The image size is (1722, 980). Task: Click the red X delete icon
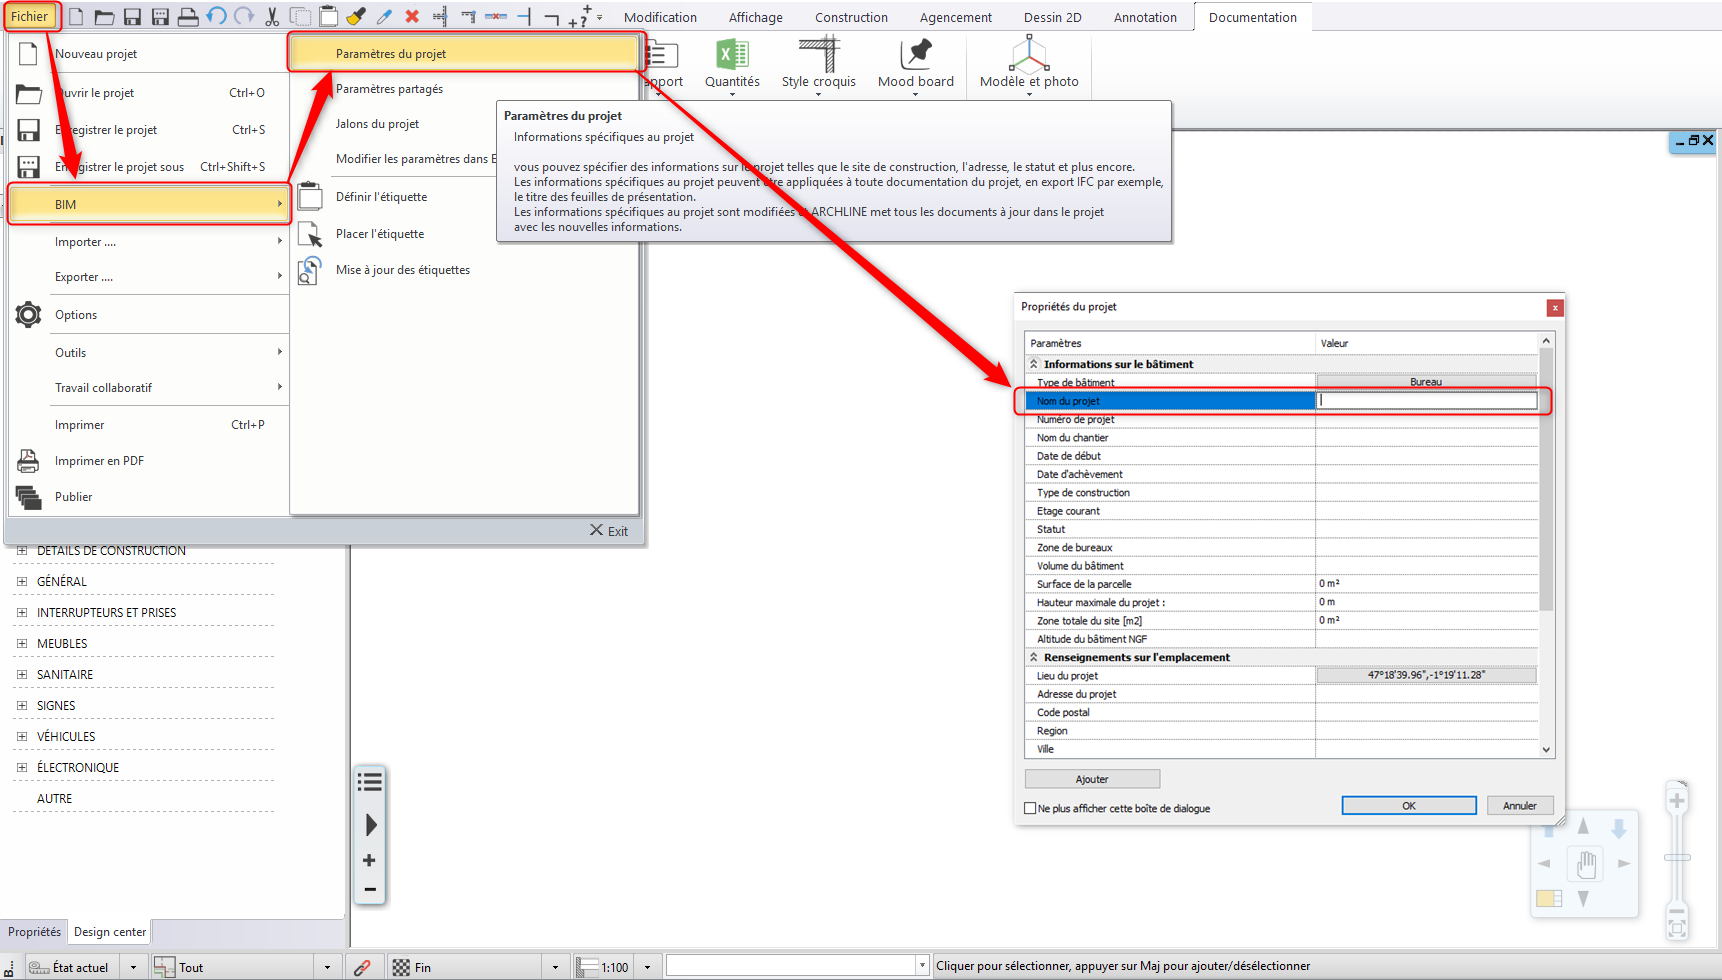pyautogui.click(x=412, y=17)
